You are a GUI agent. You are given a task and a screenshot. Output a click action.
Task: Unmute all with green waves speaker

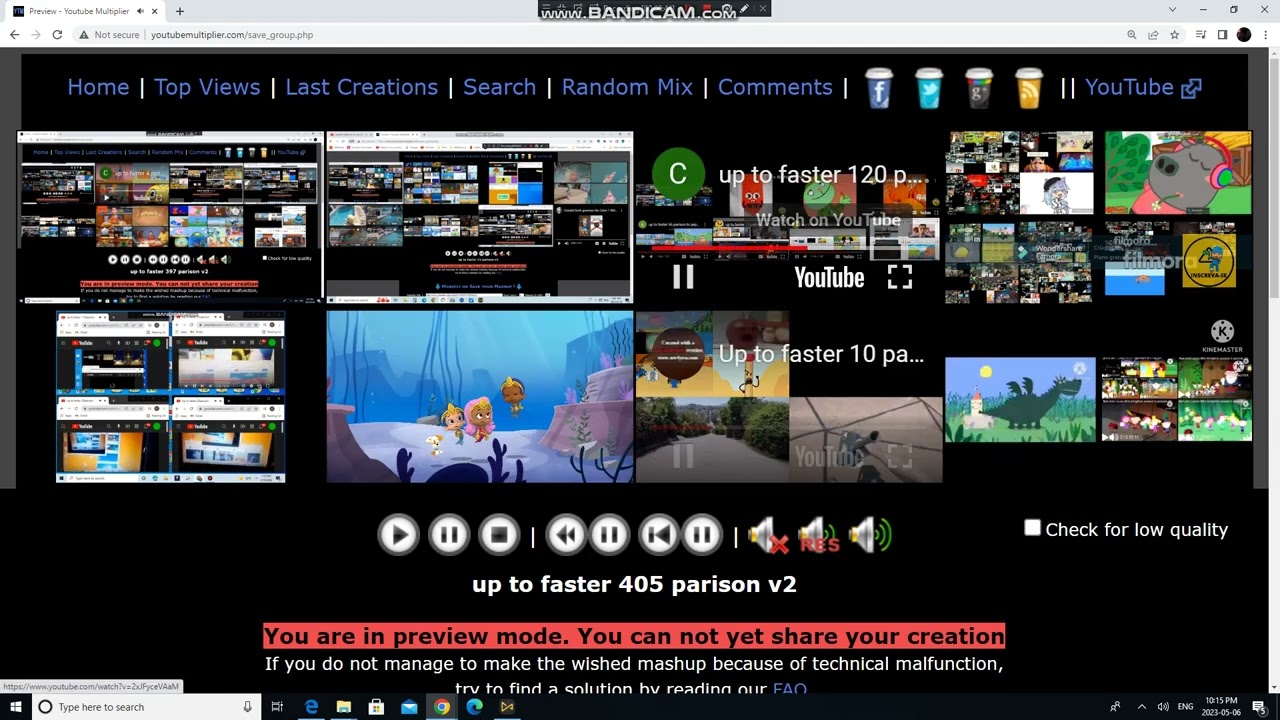869,536
